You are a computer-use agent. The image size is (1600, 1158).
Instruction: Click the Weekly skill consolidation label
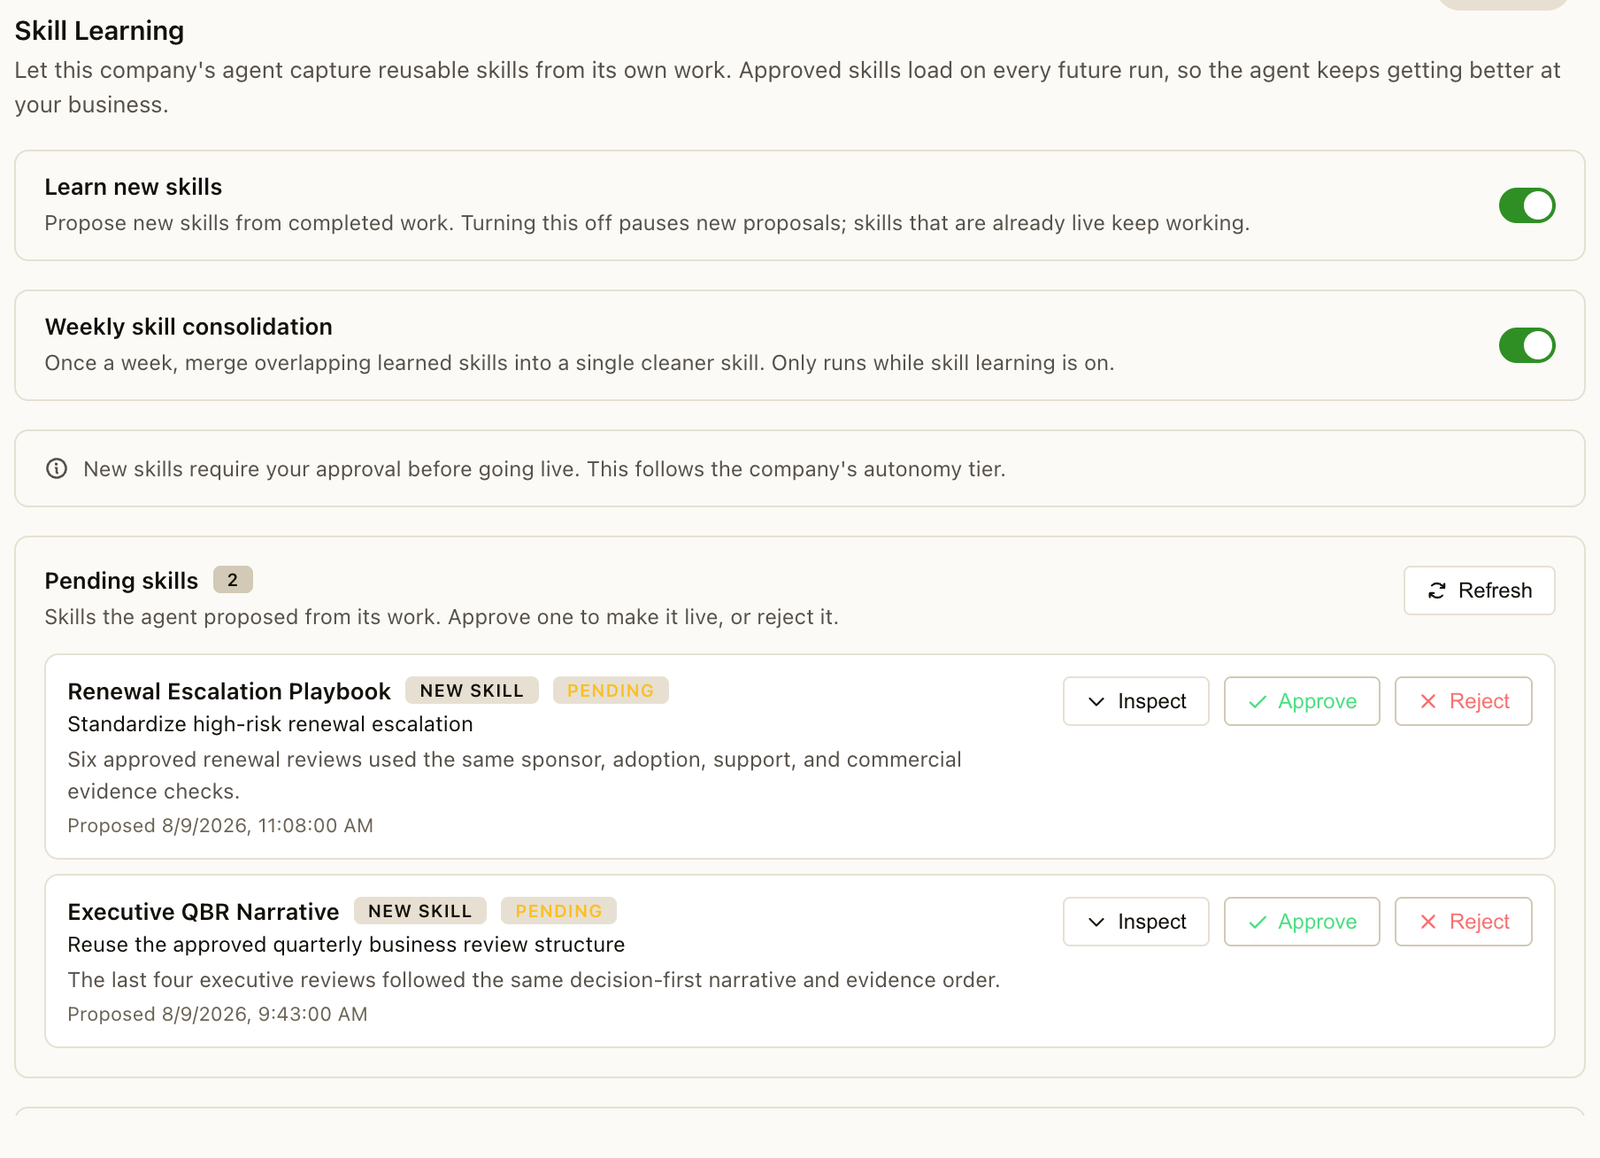coord(188,327)
